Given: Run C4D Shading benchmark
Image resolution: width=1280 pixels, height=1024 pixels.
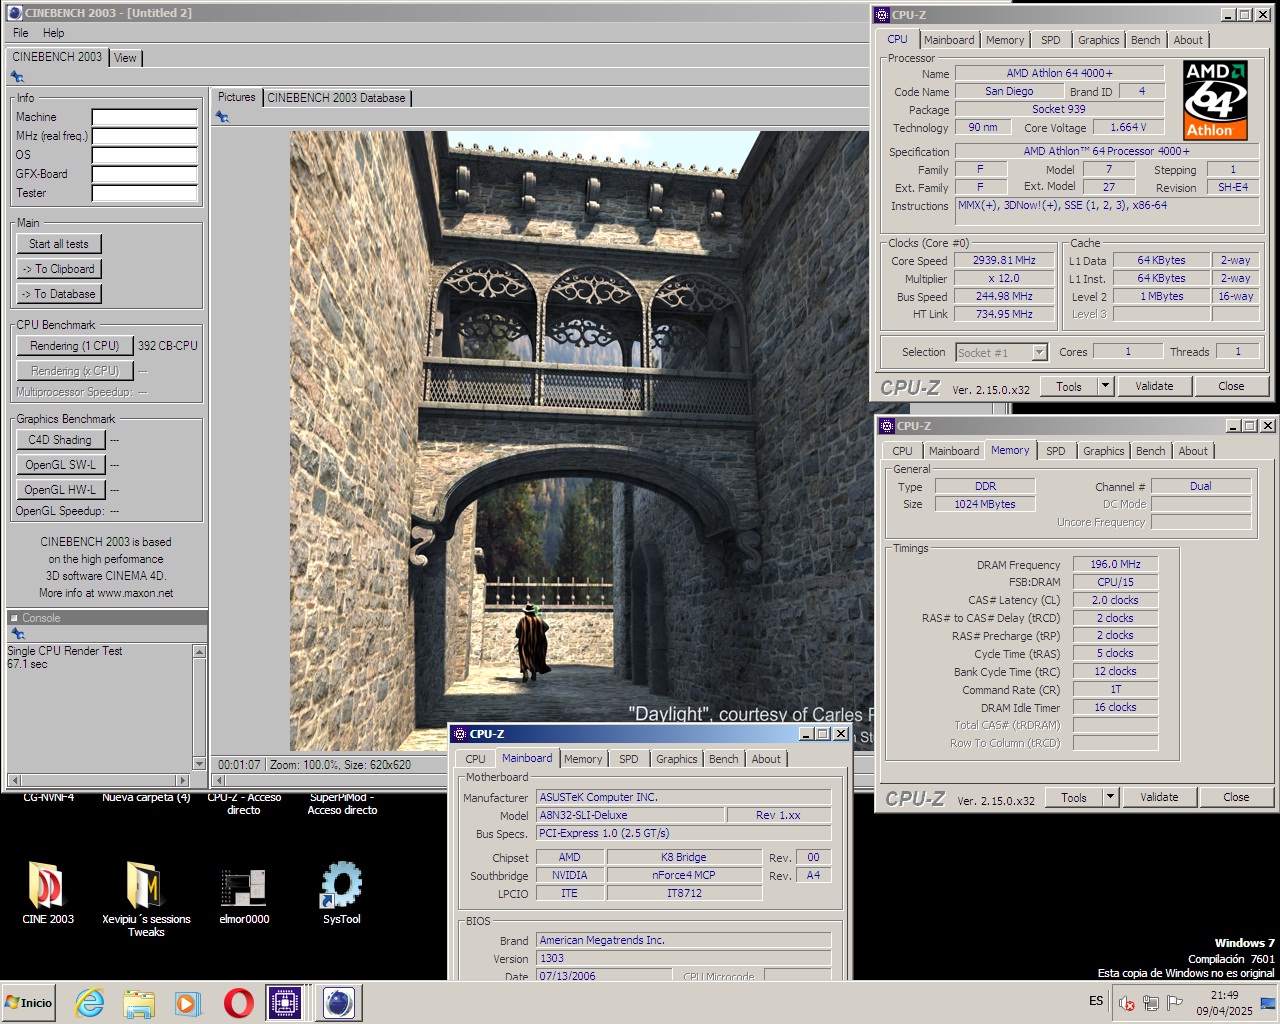Looking at the screenshot, I should click(x=60, y=440).
